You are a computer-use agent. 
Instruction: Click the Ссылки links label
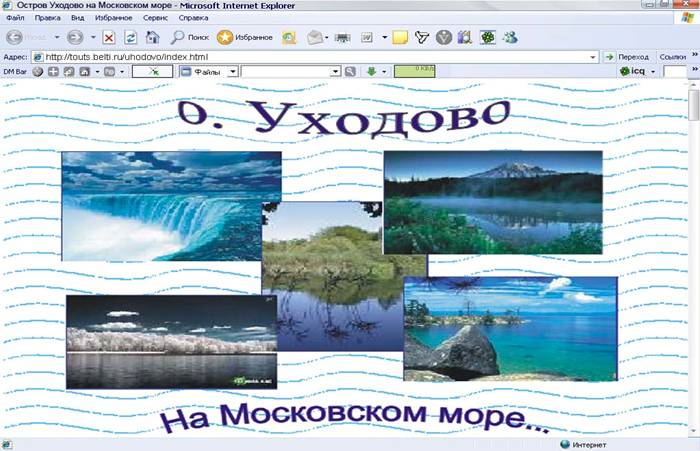coord(672,57)
